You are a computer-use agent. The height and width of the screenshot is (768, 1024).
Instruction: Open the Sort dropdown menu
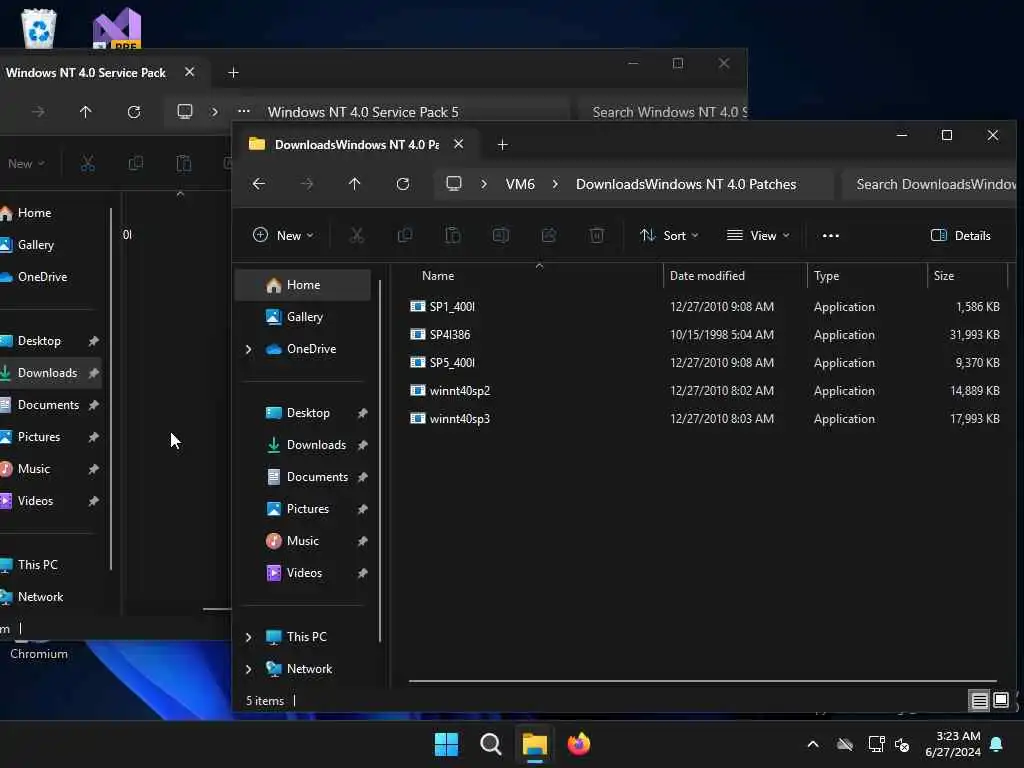(x=669, y=235)
